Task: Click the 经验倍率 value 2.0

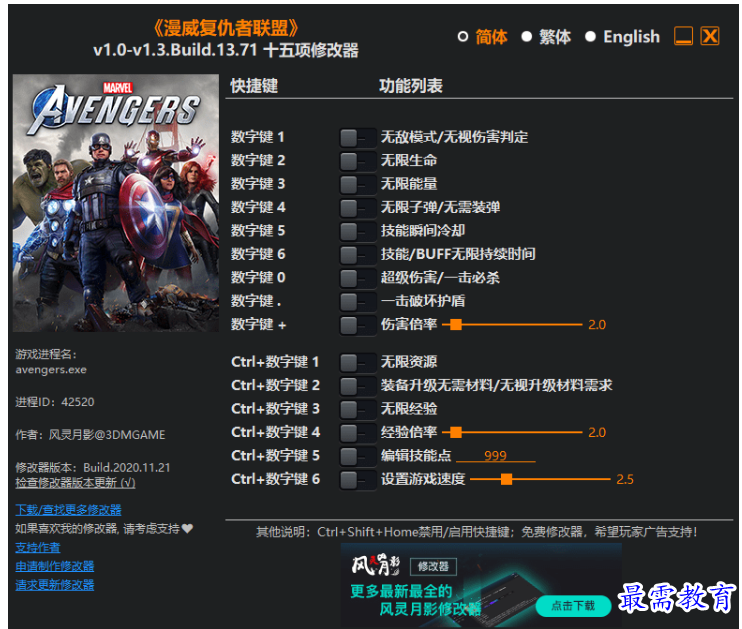Action: pos(597,432)
